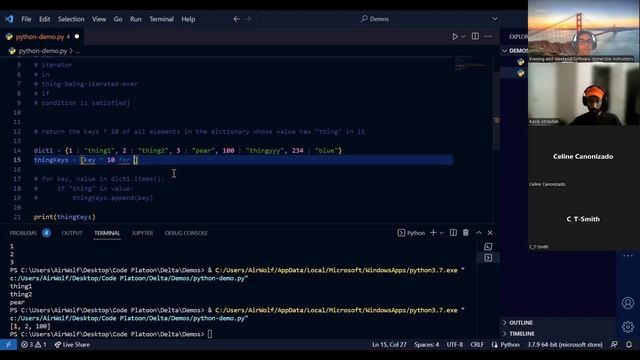Click the Python terminal profile label

coord(411,233)
